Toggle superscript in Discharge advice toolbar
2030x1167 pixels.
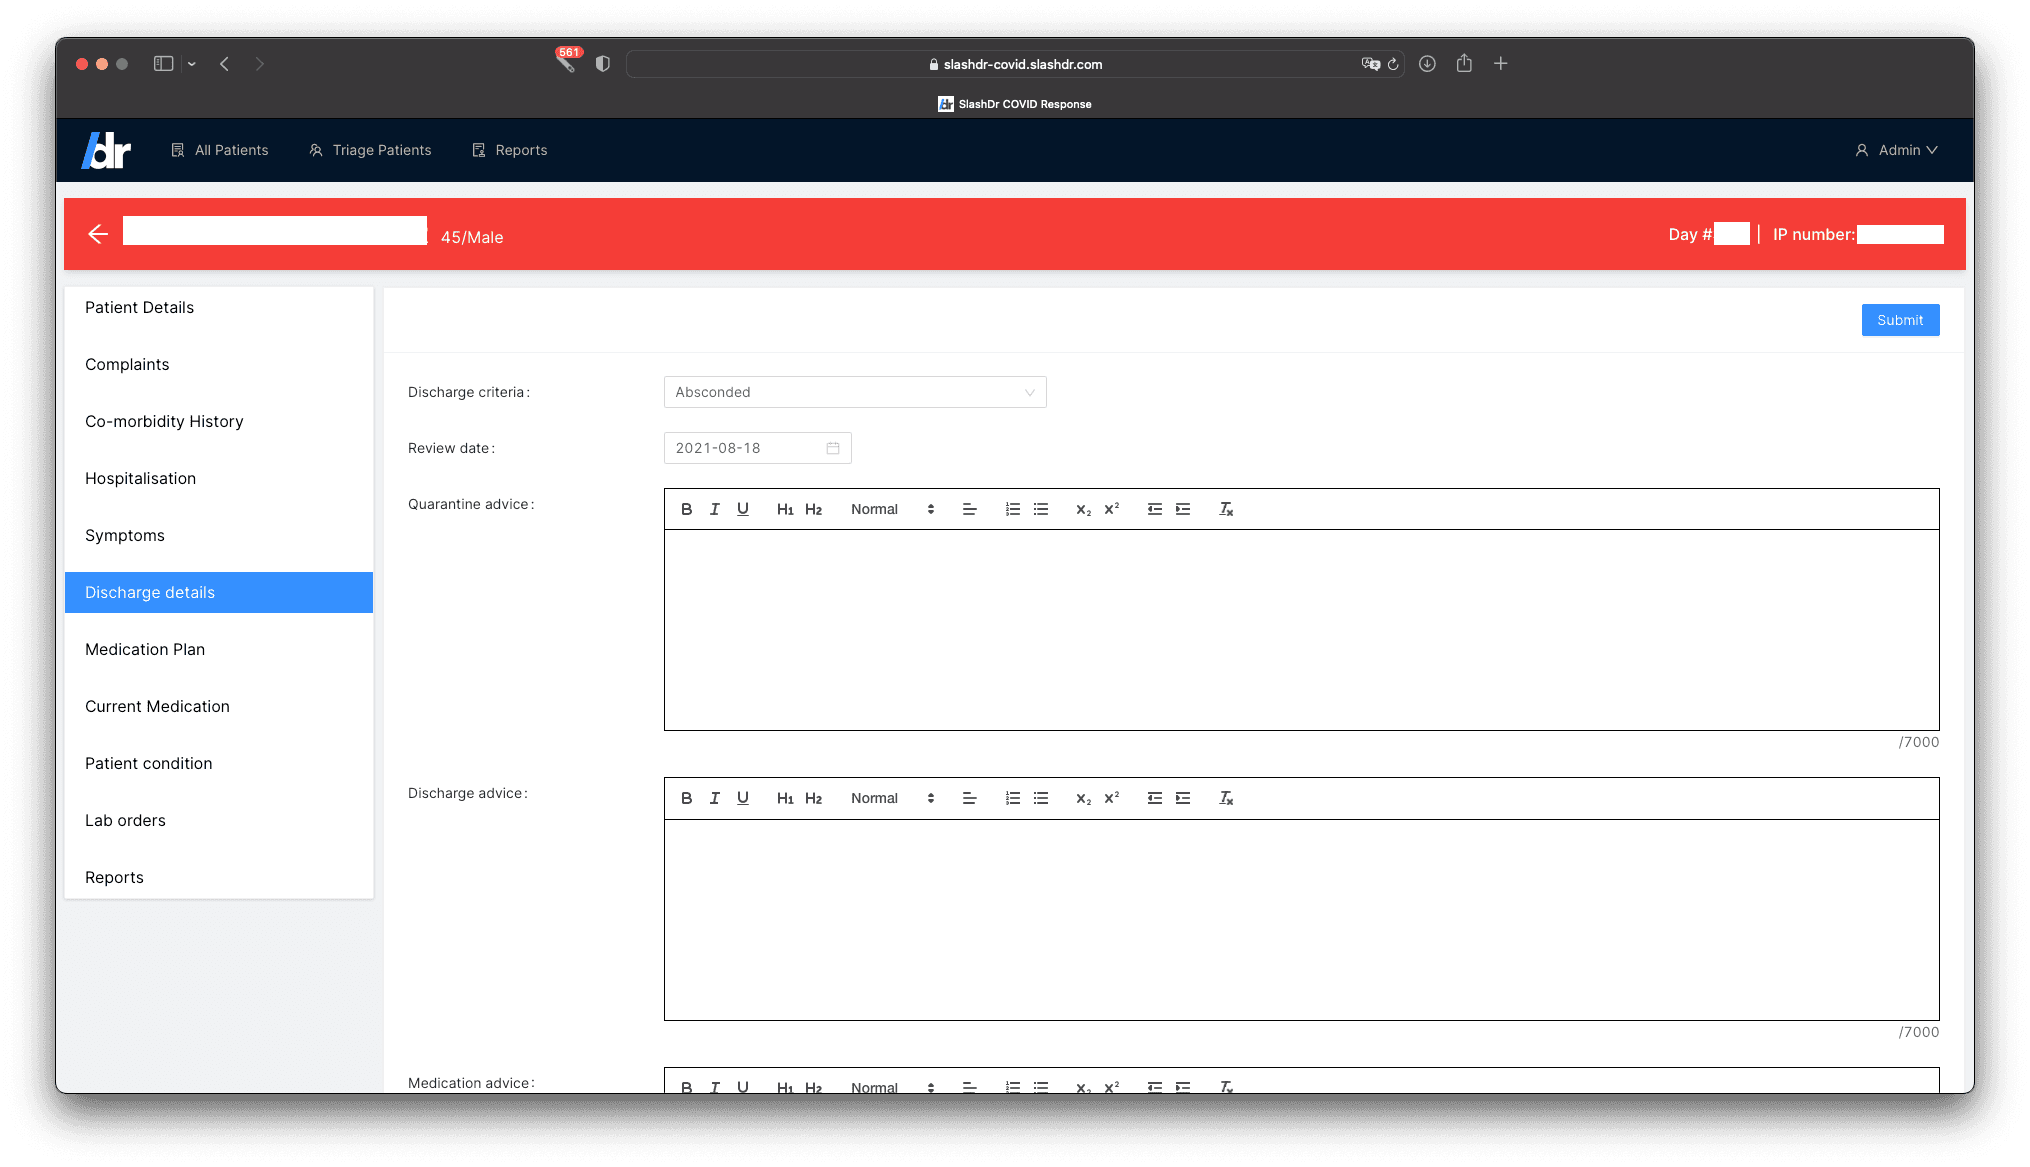pos(1111,798)
